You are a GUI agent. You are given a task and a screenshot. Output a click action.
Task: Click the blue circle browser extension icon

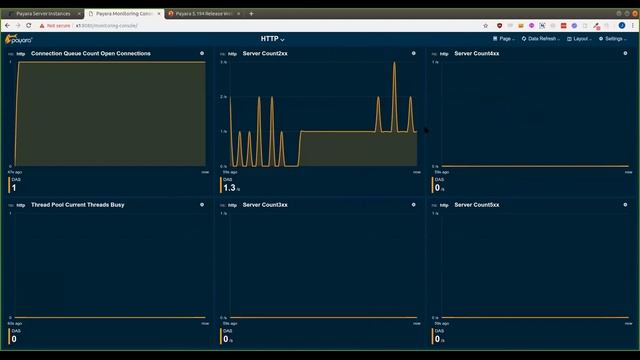[x=574, y=26]
